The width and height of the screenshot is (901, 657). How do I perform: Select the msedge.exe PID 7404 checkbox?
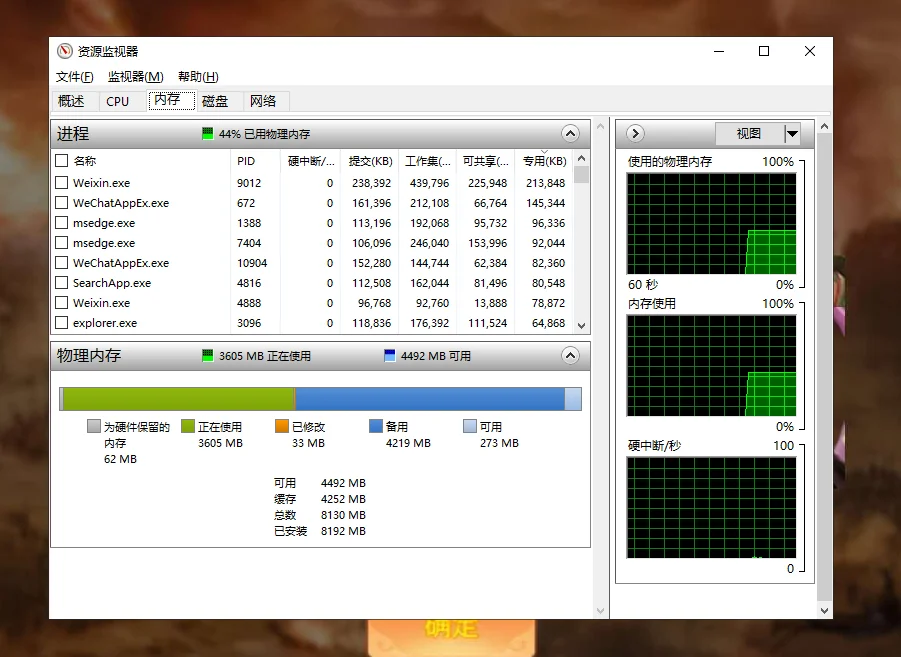point(61,243)
